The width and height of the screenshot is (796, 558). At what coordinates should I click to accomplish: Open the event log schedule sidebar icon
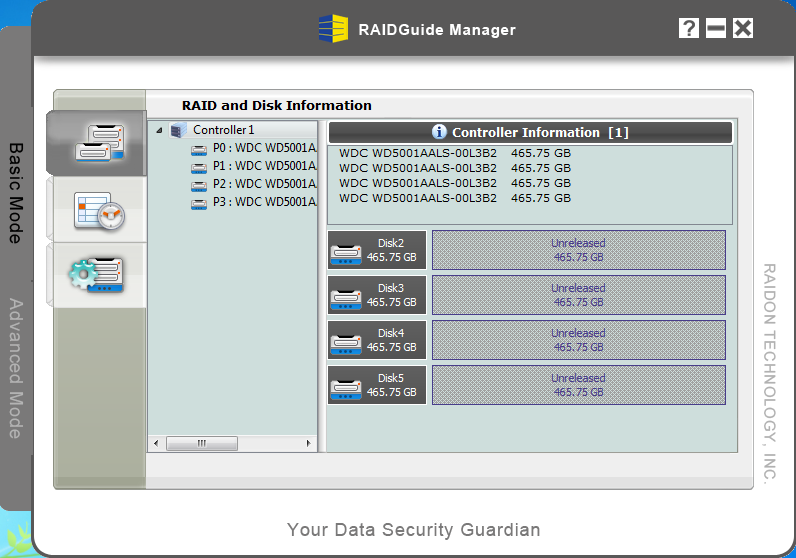(x=96, y=210)
